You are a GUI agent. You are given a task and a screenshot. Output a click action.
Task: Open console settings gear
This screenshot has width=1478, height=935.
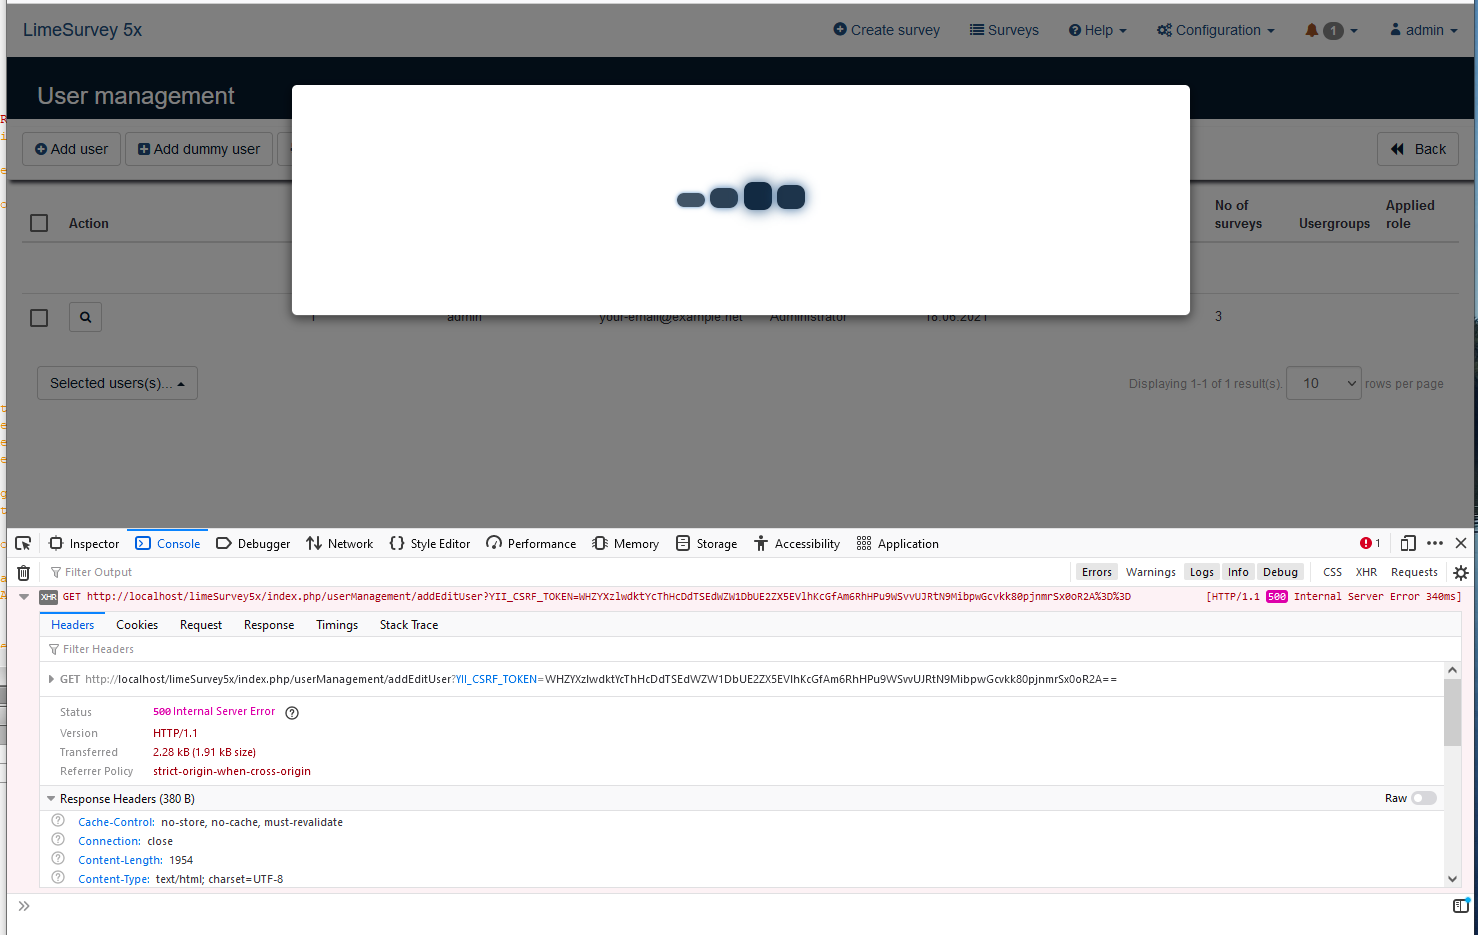[1461, 573]
